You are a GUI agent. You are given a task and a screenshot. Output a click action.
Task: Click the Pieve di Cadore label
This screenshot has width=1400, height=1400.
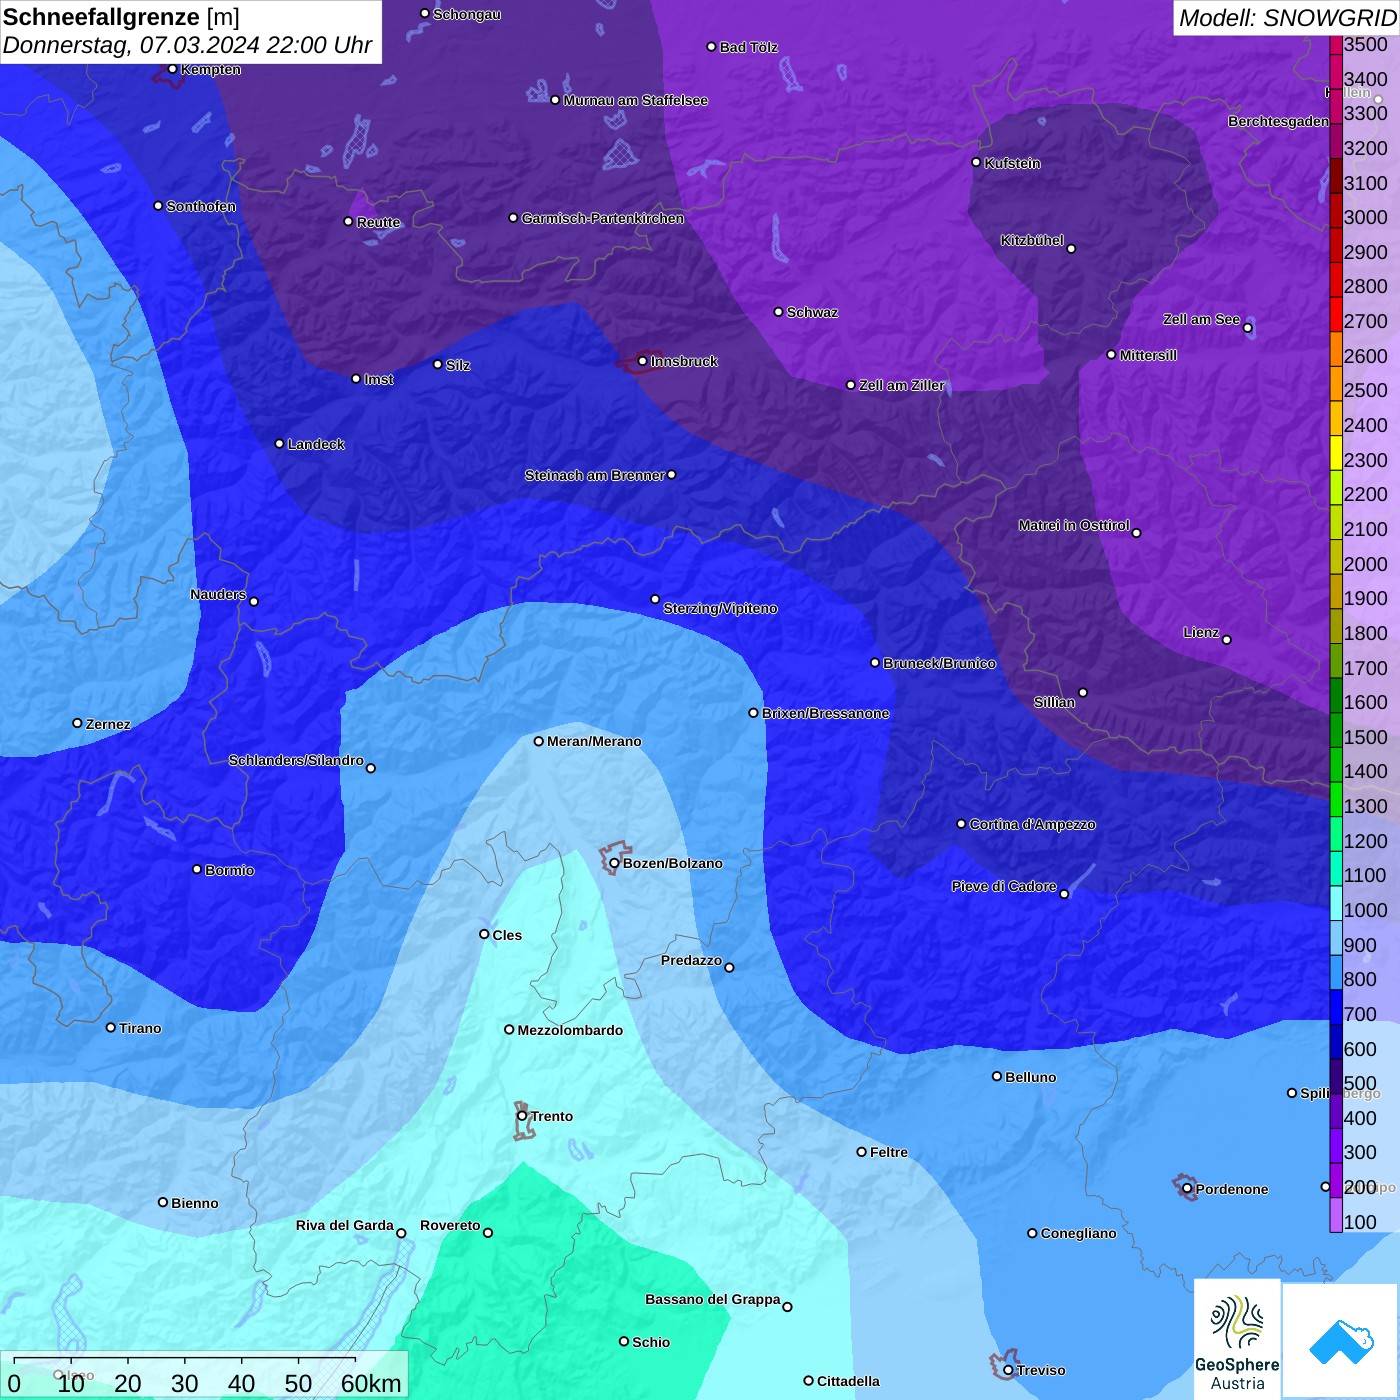(x=1004, y=886)
